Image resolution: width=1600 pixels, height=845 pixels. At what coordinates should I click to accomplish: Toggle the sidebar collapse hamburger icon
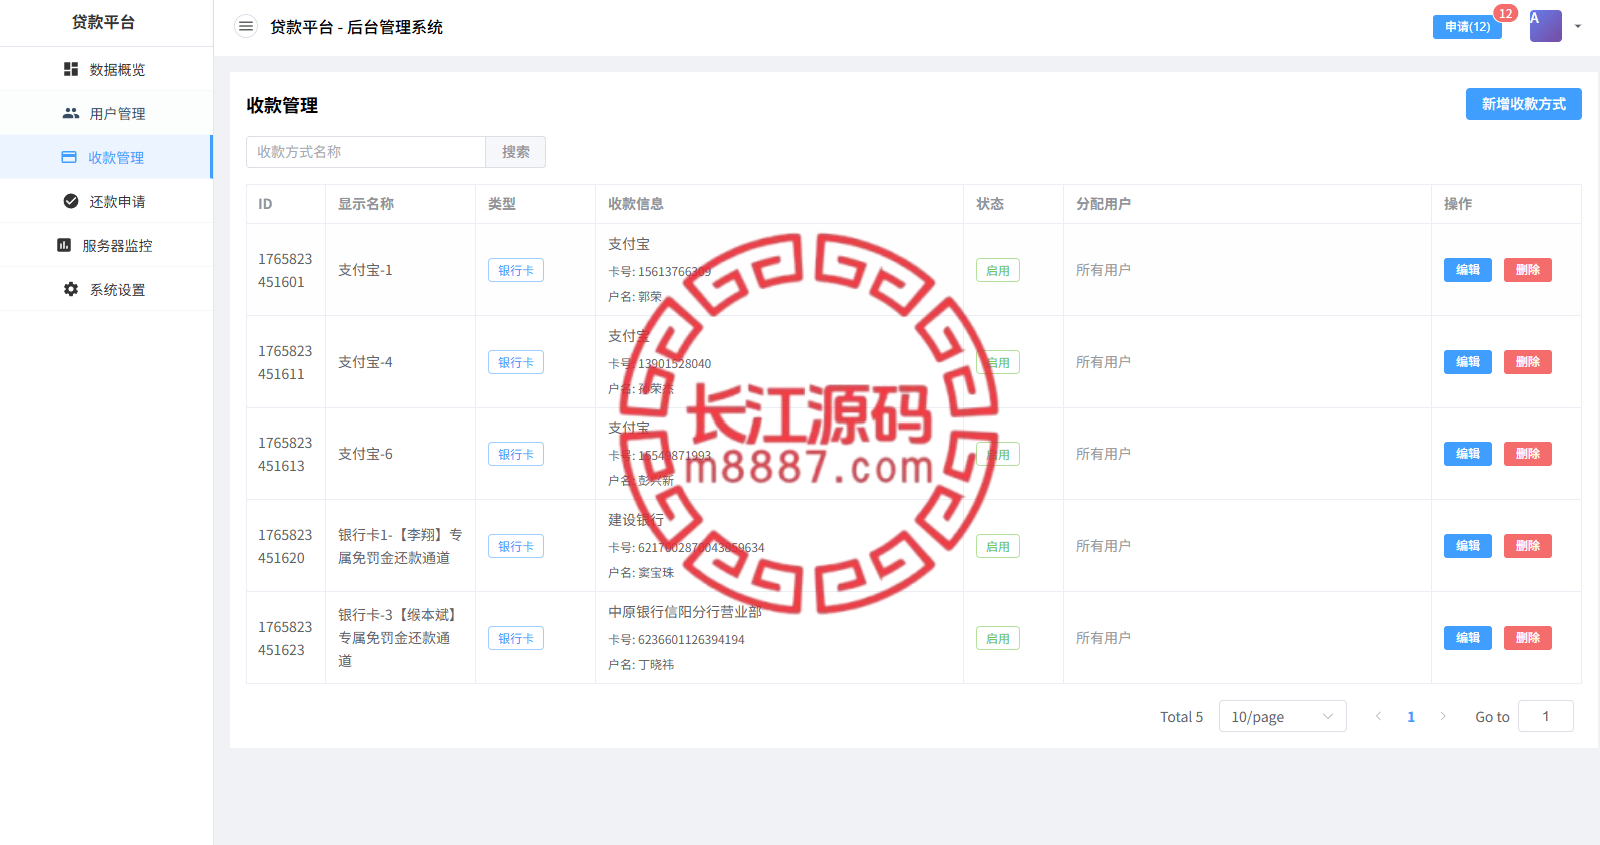click(x=246, y=27)
